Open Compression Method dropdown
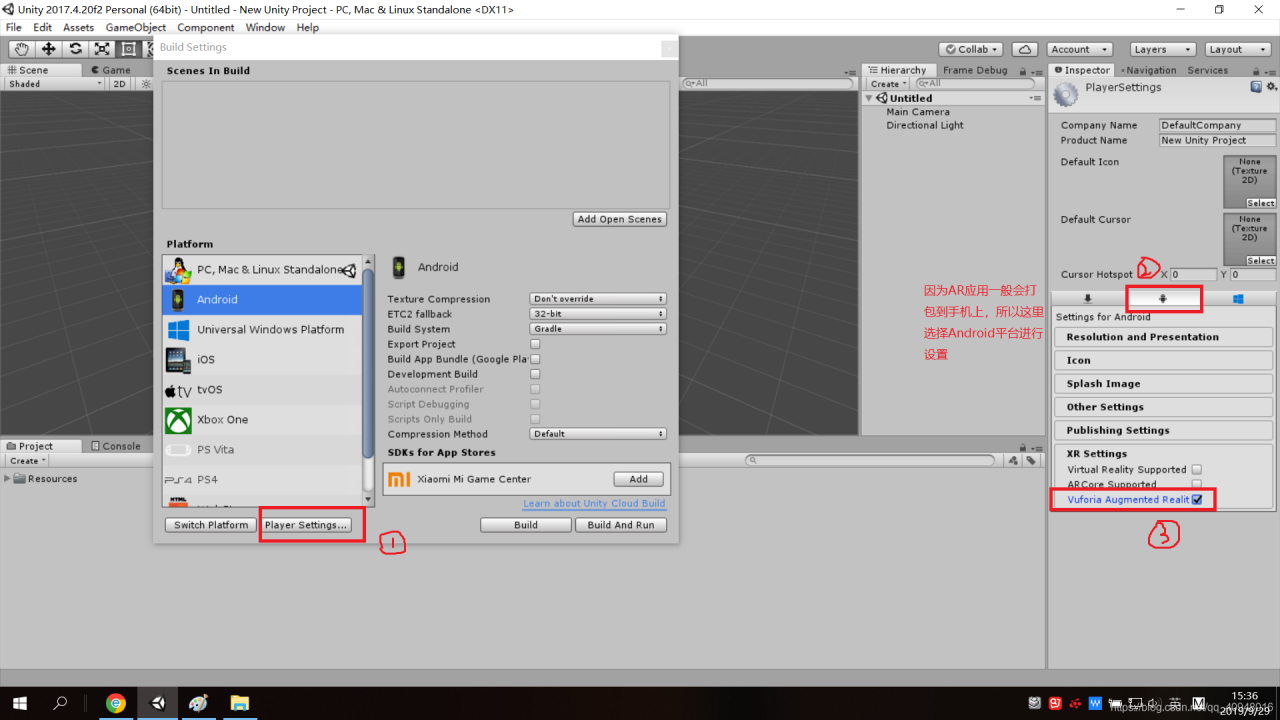The width and height of the screenshot is (1280, 720). point(598,434)
